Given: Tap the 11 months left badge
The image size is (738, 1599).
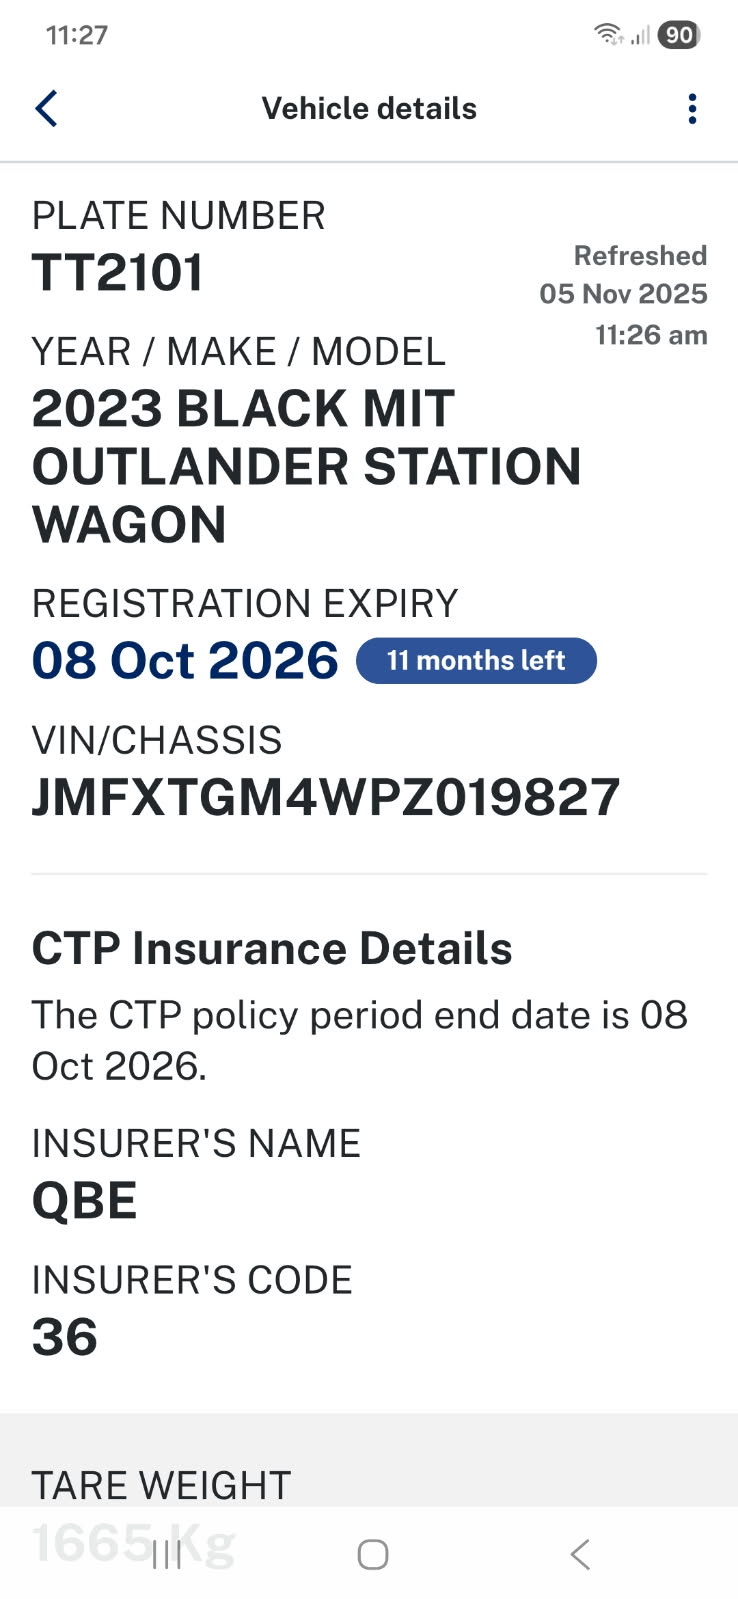Looking at the screenshot, I should click(476, 661).
